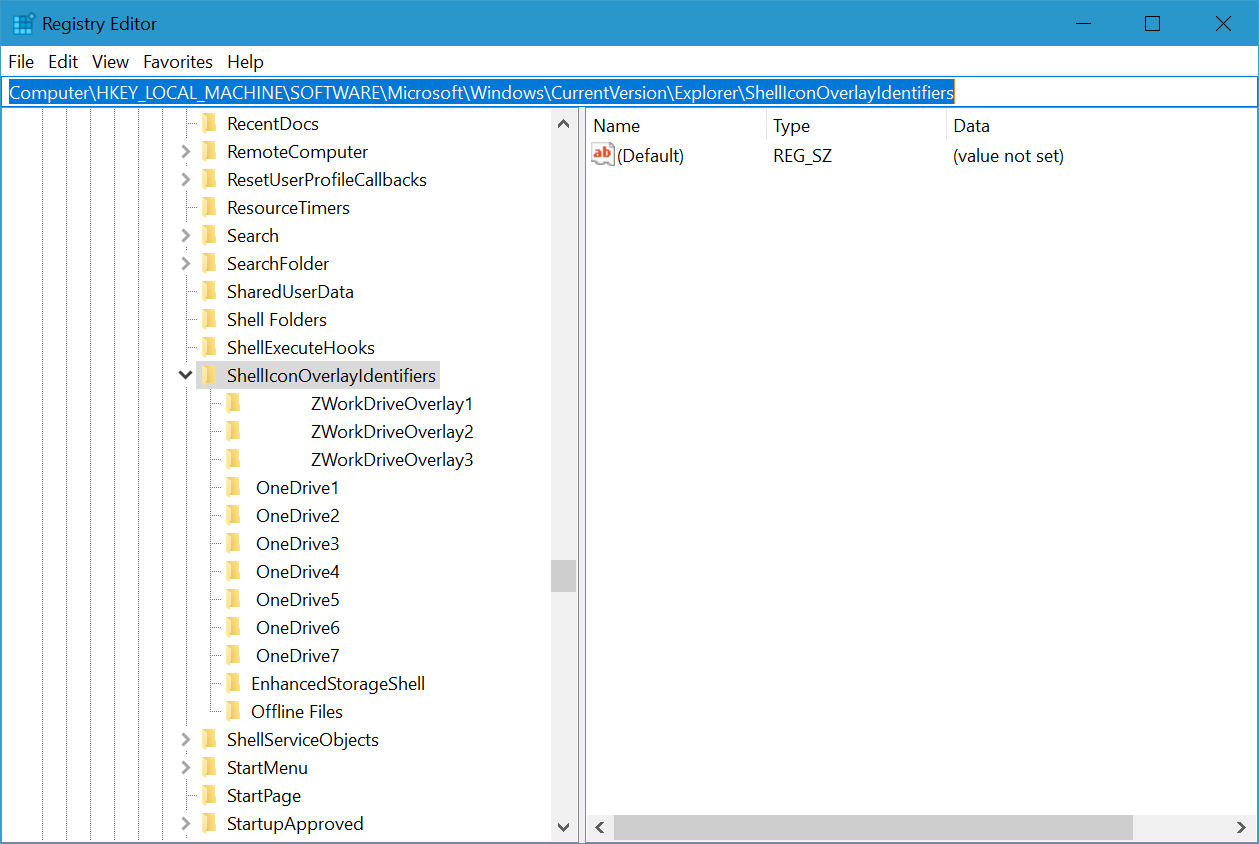Click the folder icon next to EnhancedStorageShell

click(233, 683)
